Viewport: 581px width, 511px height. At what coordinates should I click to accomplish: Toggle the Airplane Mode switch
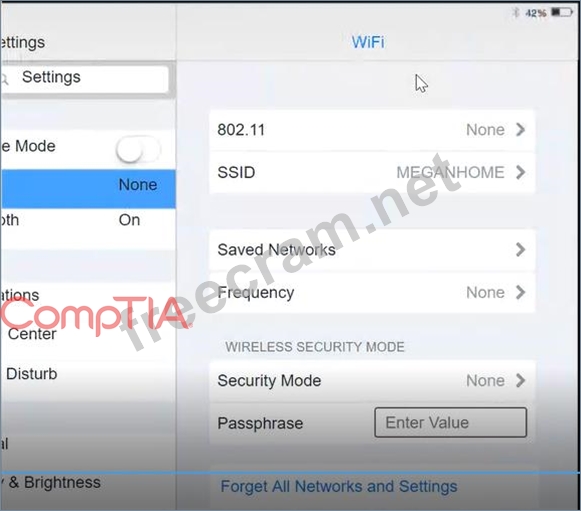138,149
